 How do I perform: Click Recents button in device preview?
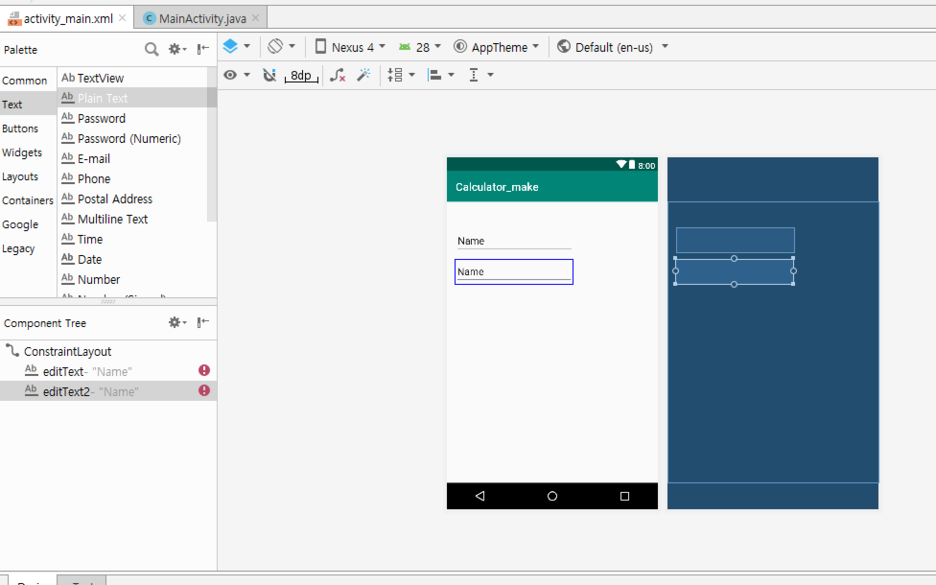click(624, 496)
